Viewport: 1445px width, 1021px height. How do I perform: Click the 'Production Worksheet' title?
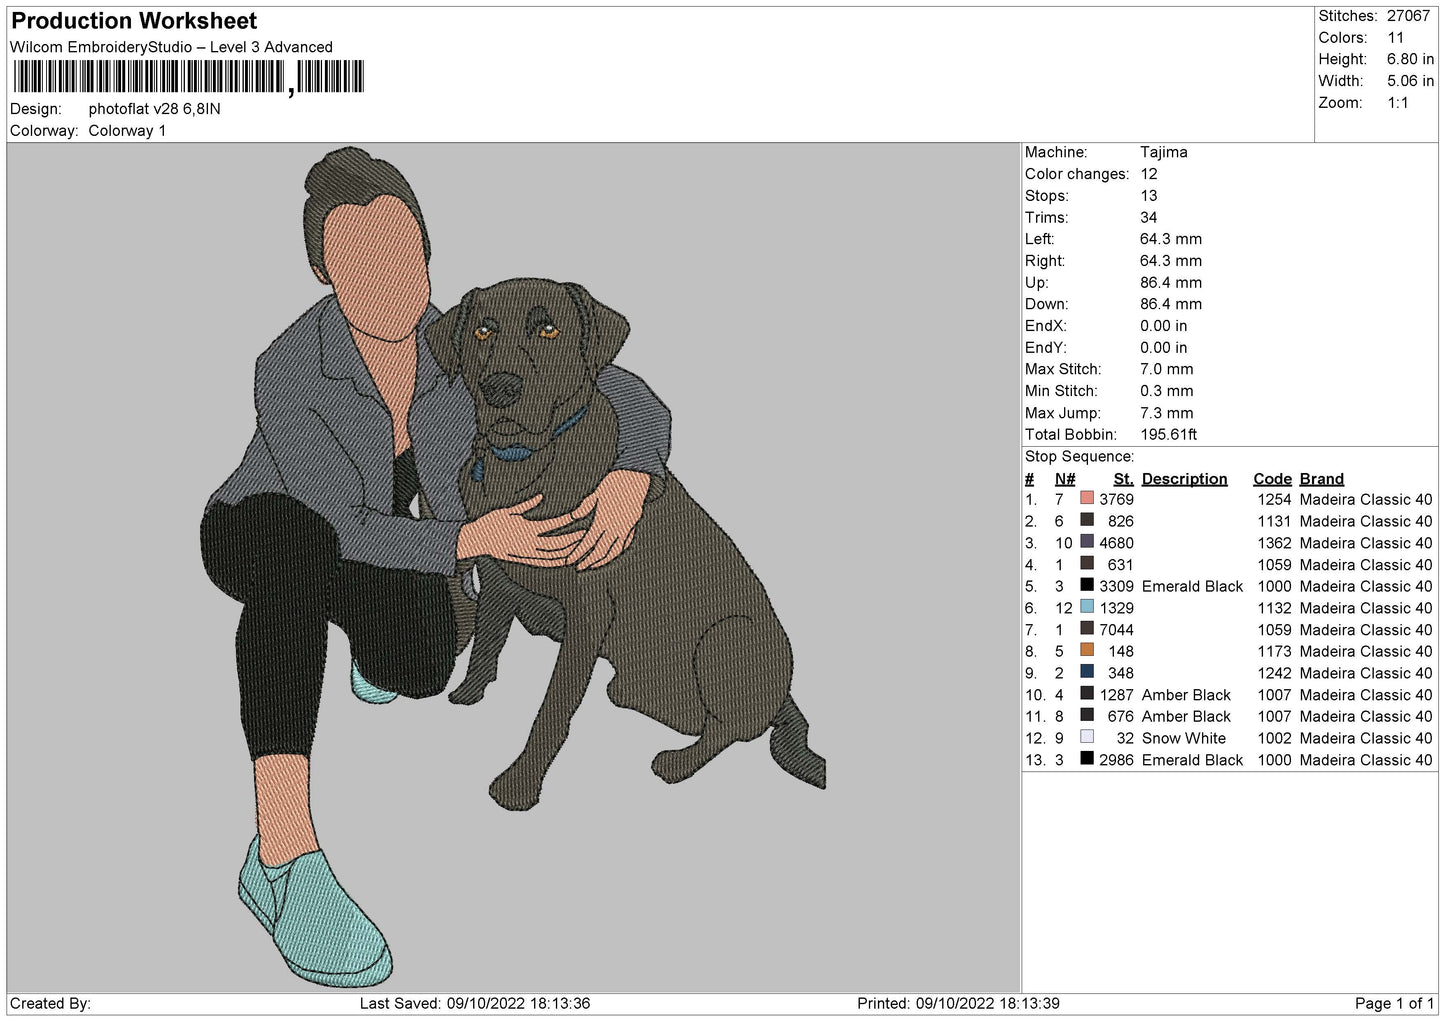[134, 21]
